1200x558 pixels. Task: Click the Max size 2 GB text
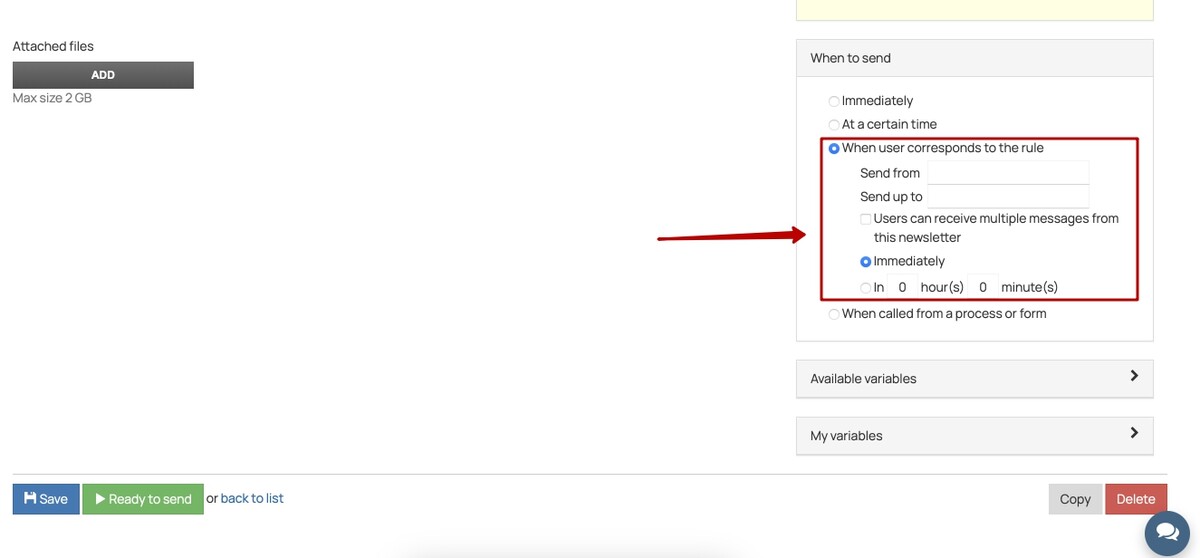coord(52,98)
